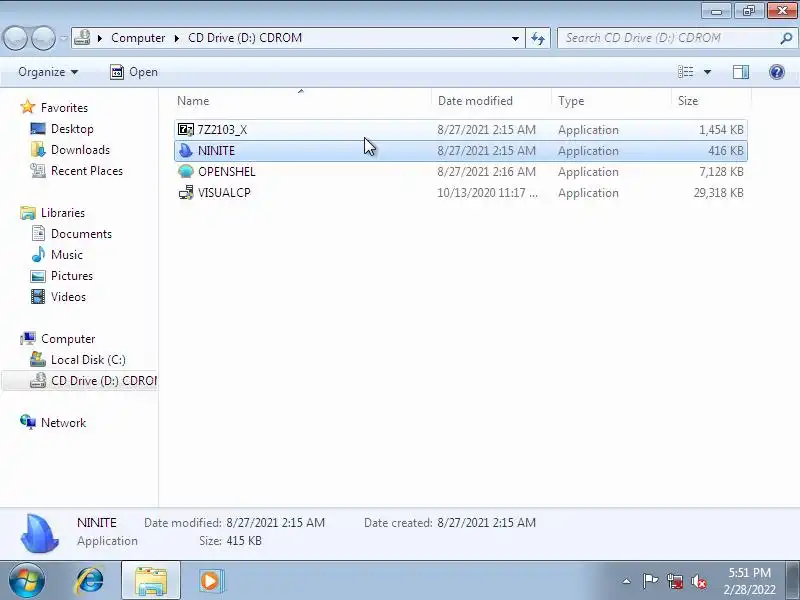Viewport: 800px width, 600px height.
Task: Click the Open toolbar button
Action: click(x=134, y=72)
